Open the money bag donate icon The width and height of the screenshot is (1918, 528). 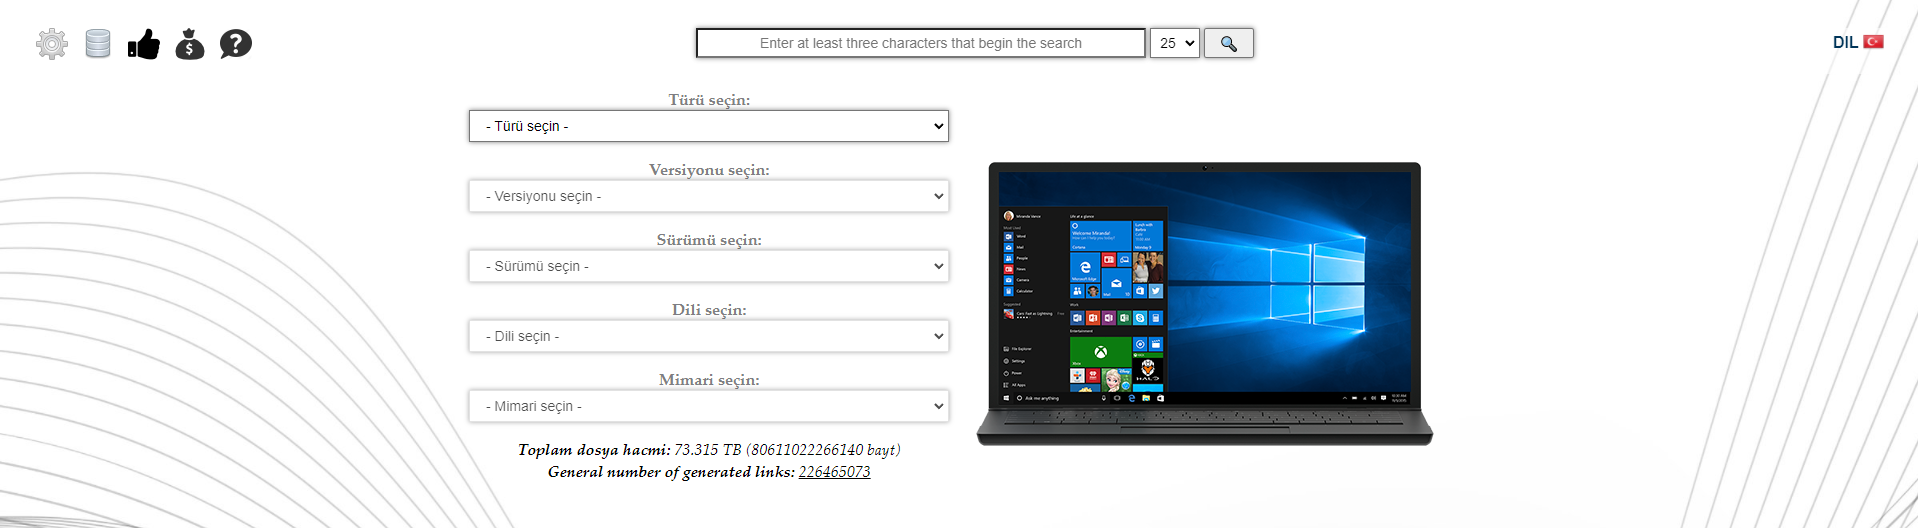pyautogui.click(x=190, y=44)
